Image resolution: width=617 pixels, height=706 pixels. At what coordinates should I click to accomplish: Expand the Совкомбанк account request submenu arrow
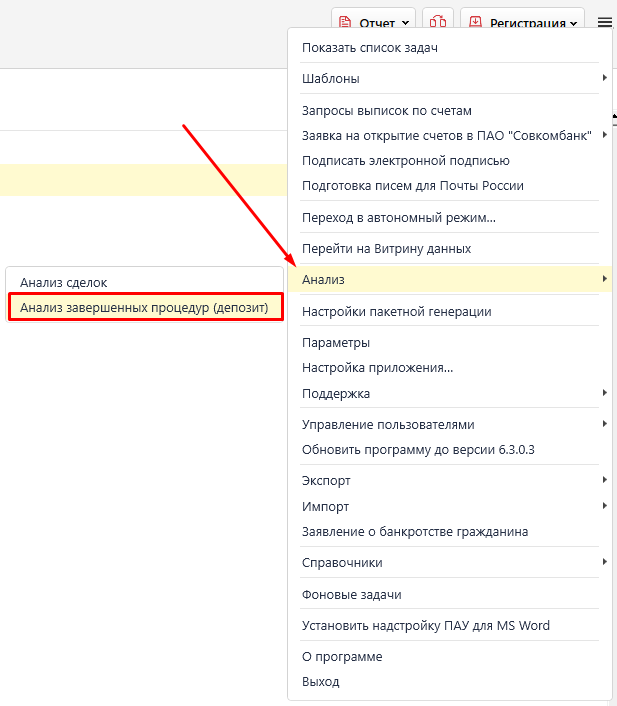click(605, 135)
